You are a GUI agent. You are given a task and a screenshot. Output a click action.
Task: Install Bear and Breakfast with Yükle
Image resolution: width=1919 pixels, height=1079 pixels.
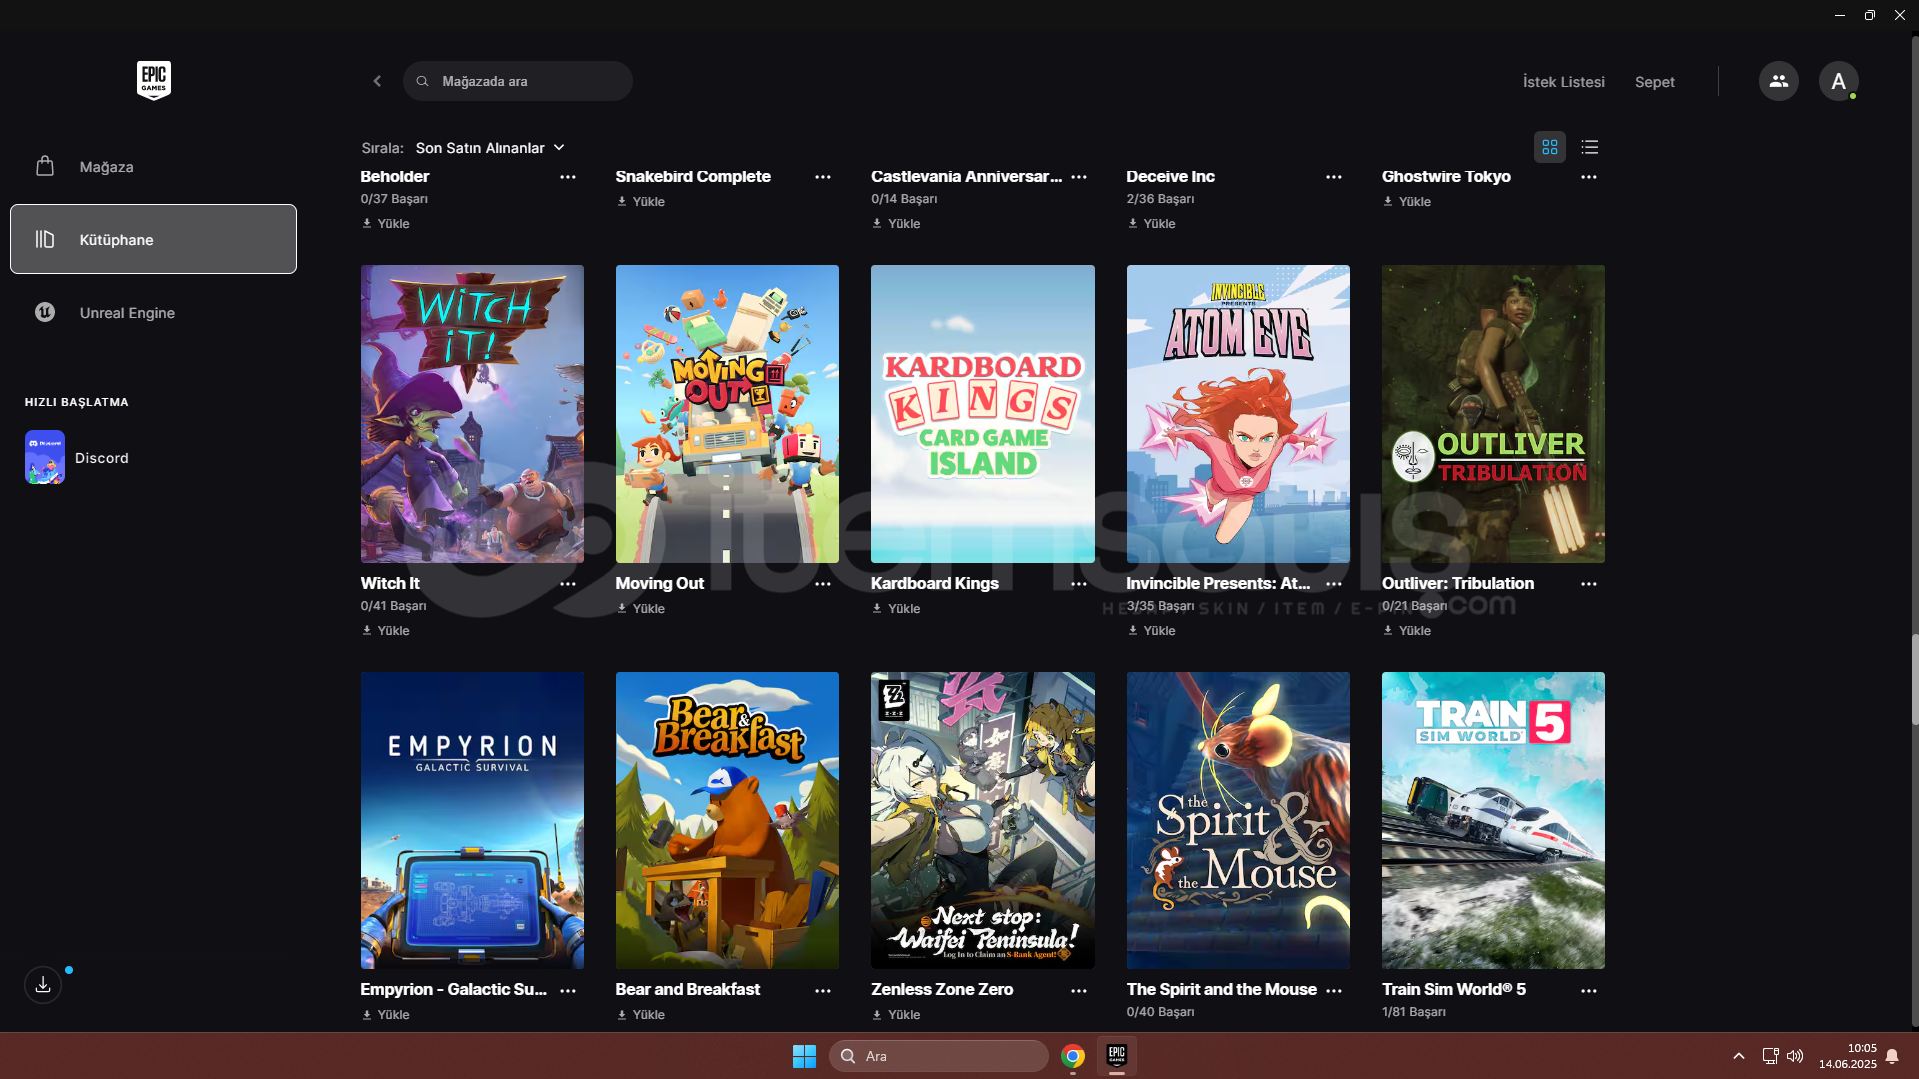point(641,1015)
